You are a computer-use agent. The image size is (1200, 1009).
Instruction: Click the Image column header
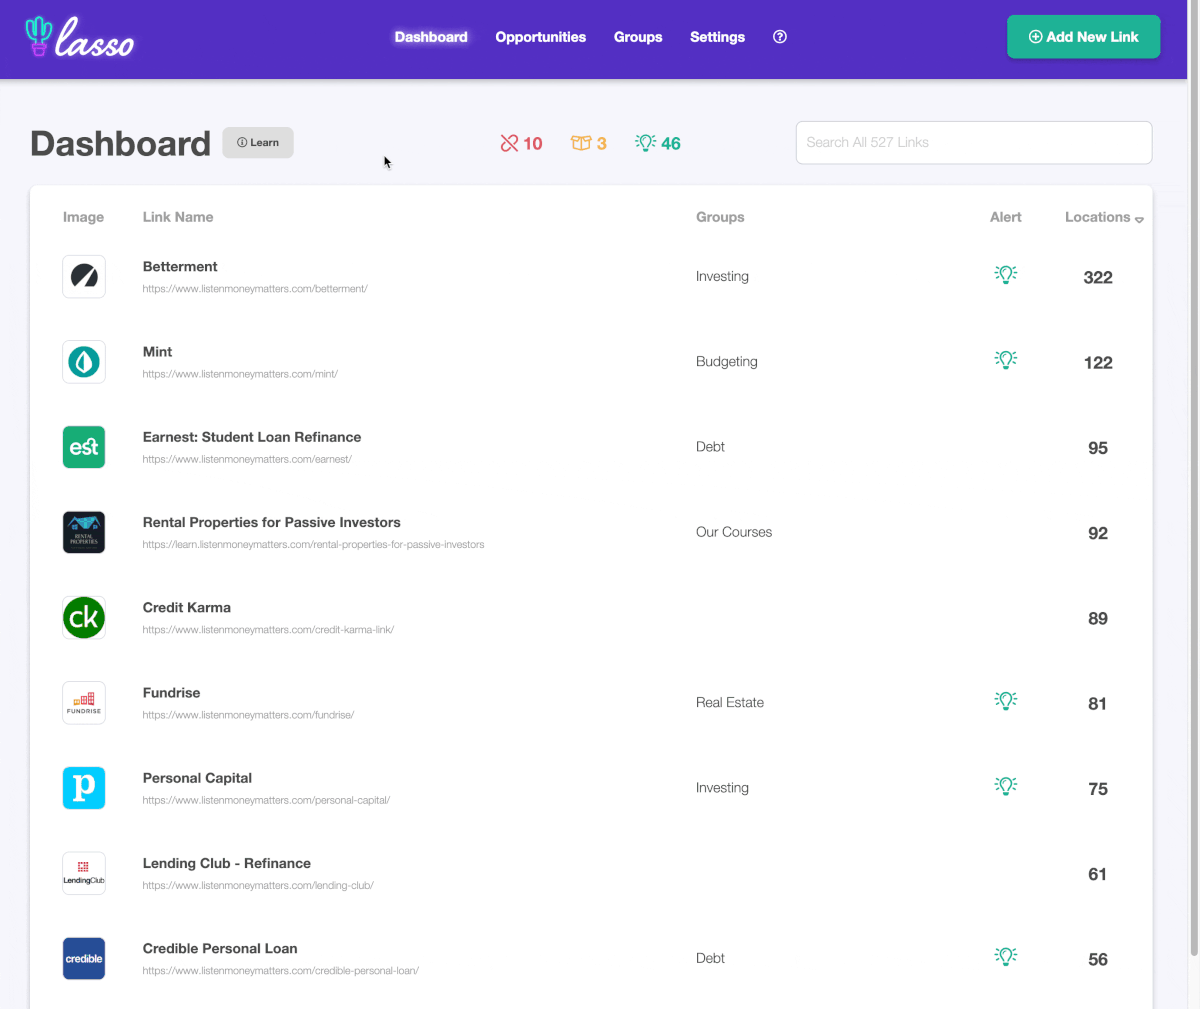coord(83,217)
